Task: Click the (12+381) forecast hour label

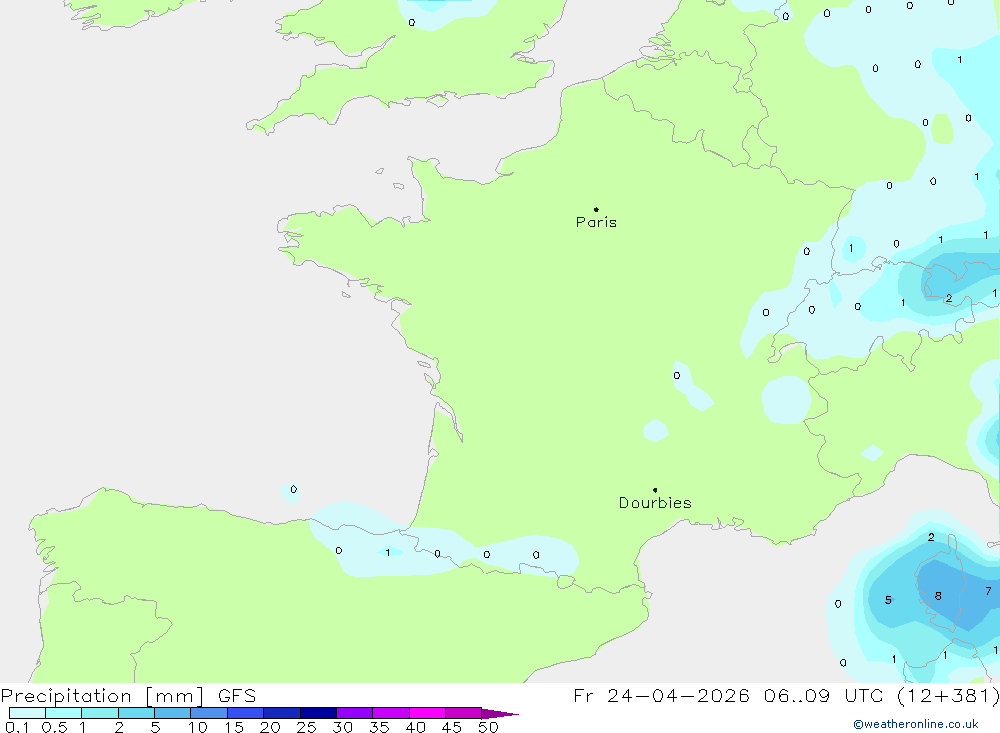Action: 950,696
